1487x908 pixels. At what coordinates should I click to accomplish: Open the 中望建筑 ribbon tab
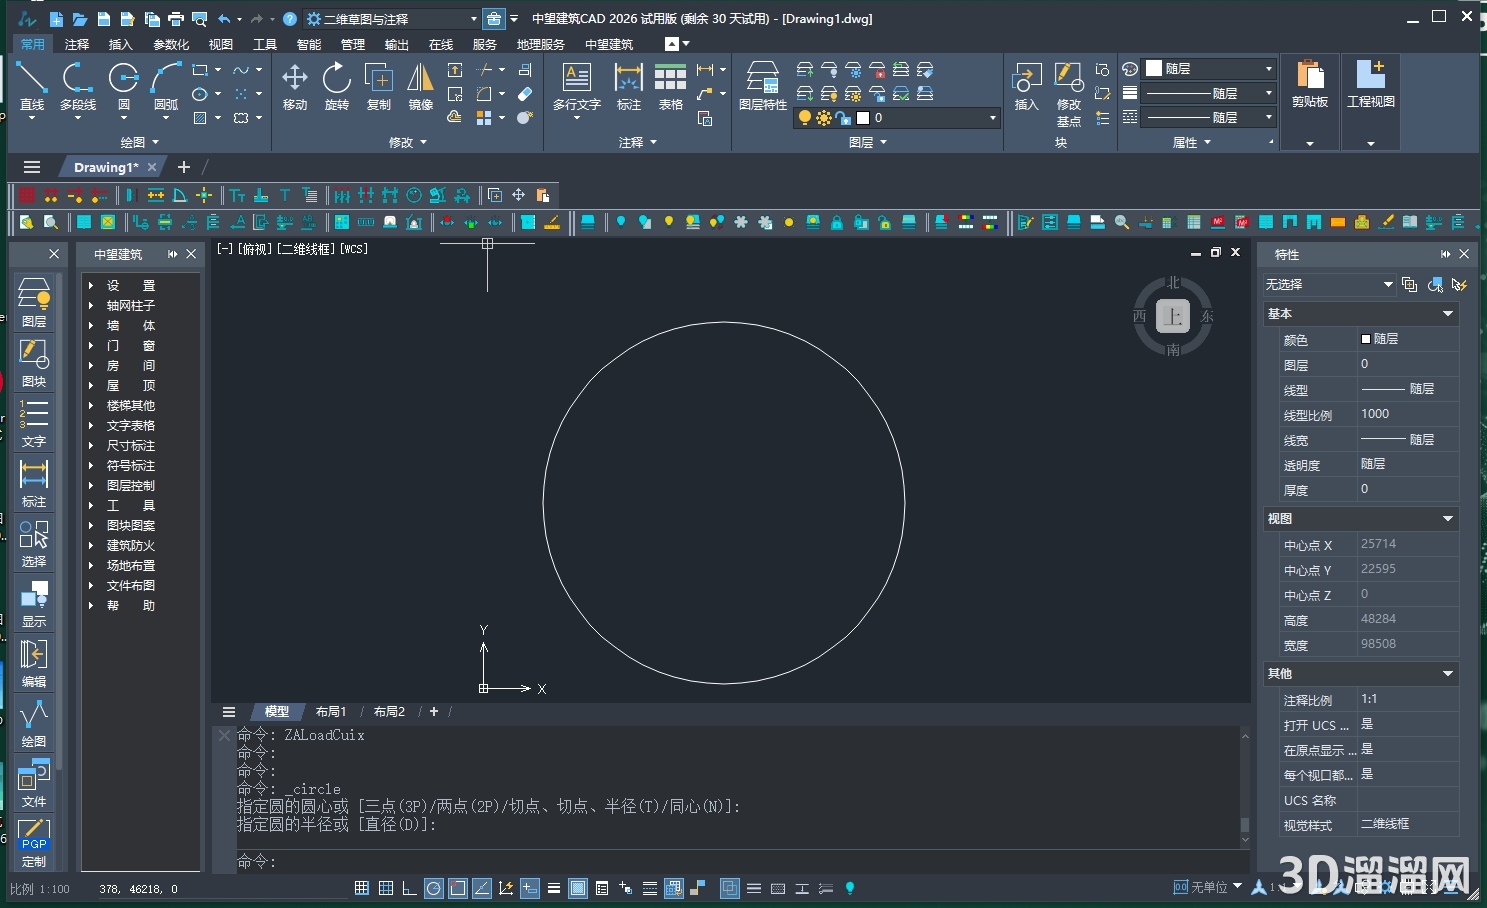click(x=609, y=44)
